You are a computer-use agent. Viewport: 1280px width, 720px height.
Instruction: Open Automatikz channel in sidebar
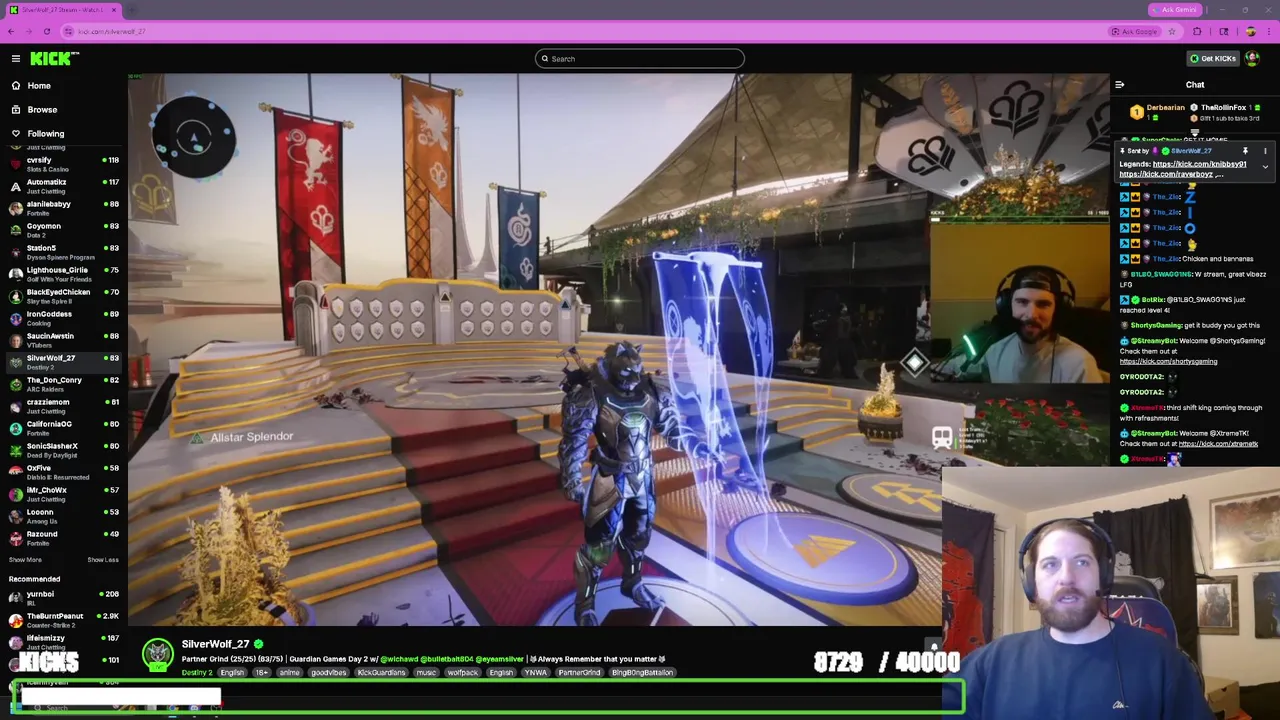pos(62,186)
